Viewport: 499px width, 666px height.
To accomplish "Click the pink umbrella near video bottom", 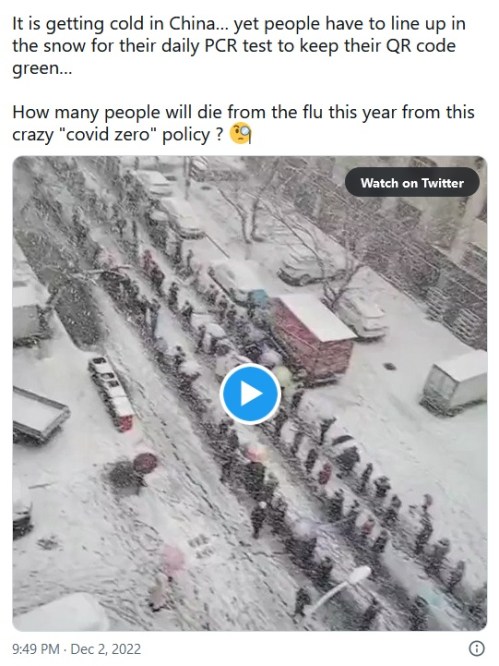I will [175, 561].
